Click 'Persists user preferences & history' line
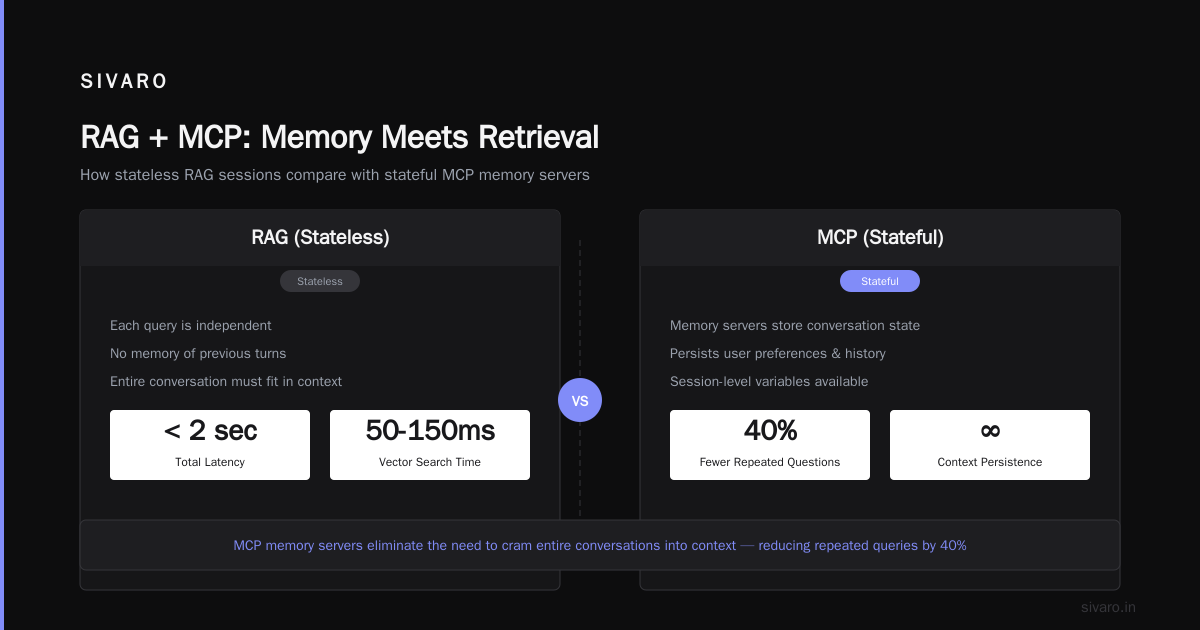This screenshot has height=630, width=1200. click(x=778, y=353)
